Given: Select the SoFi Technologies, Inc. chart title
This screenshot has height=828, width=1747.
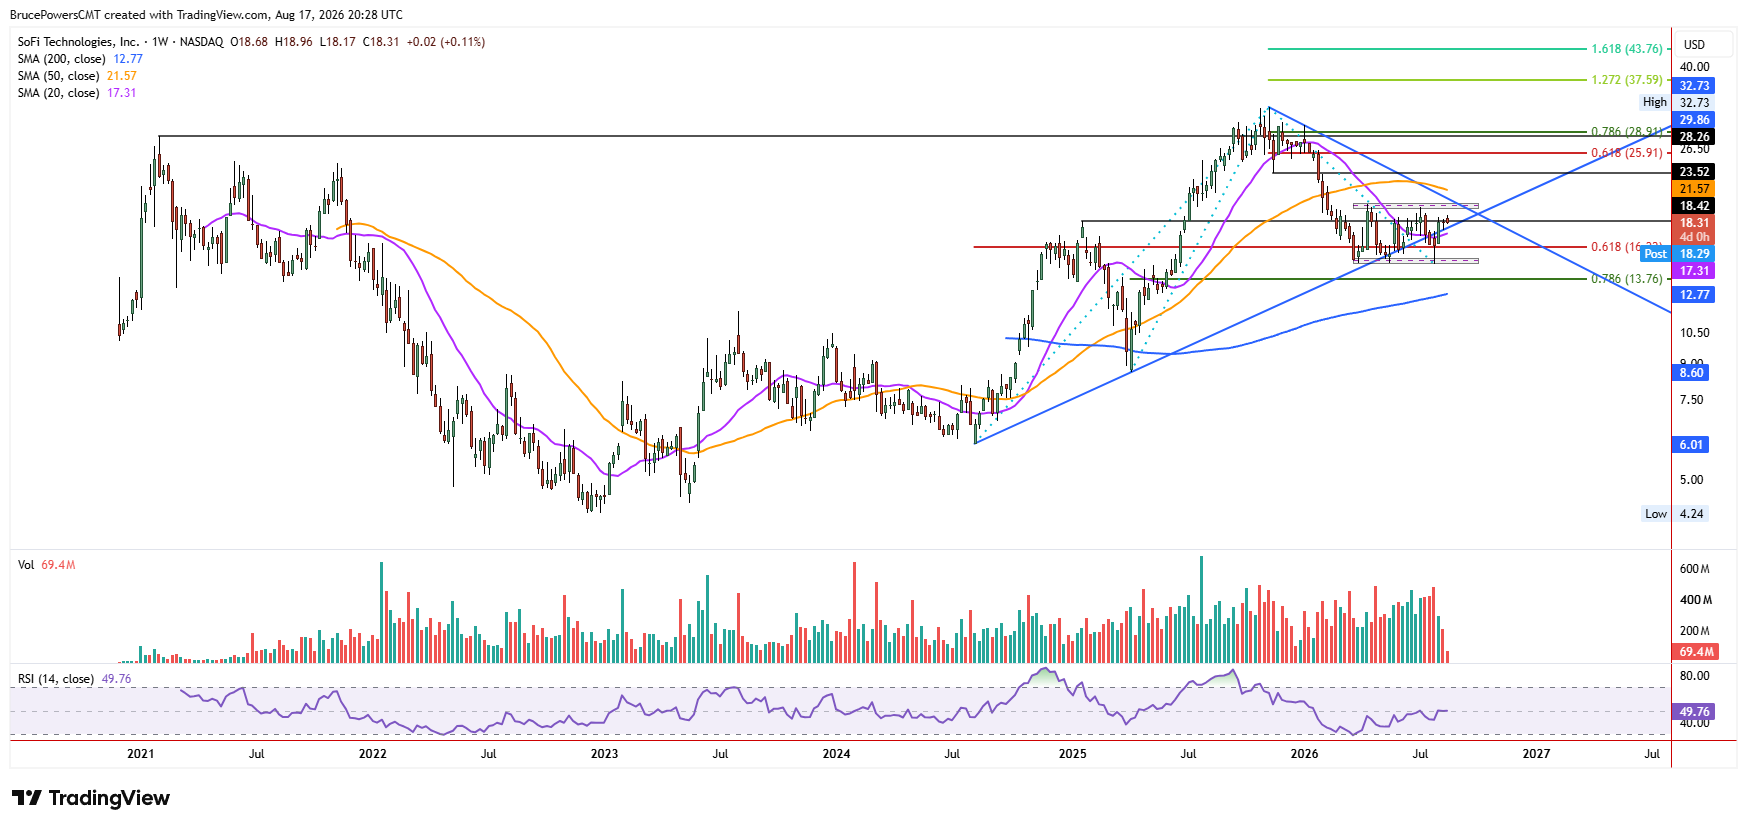Looking at the screenshot, I should click(78, 42).
